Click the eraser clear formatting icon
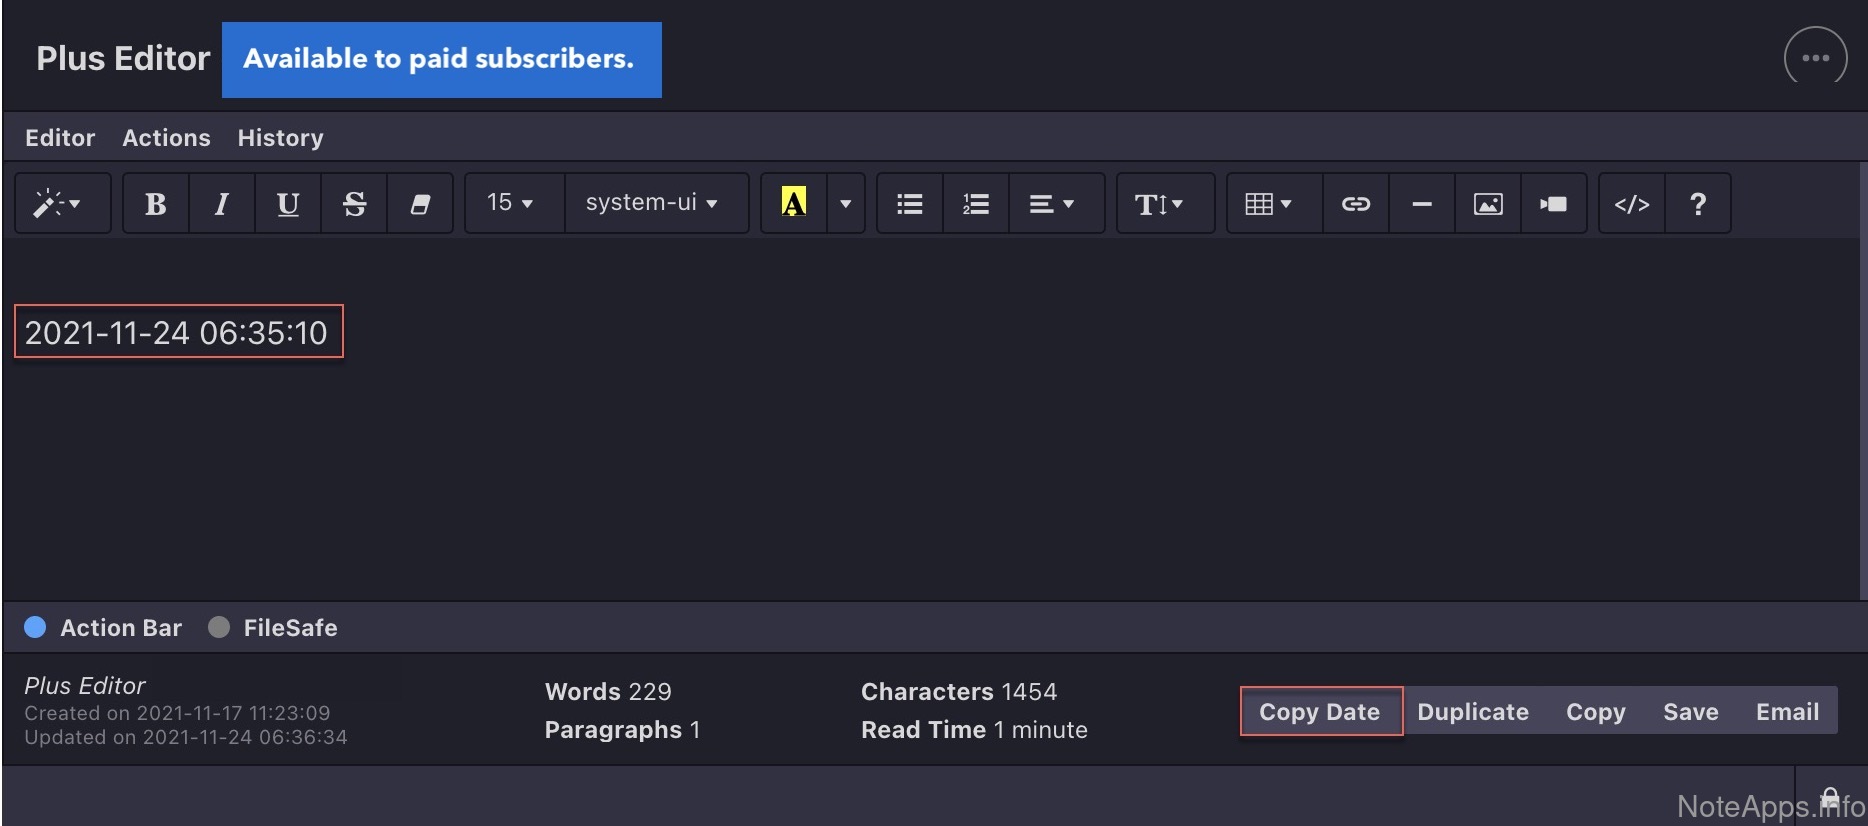Screen dimensions: 1868x826 click(x=420, y=204)
